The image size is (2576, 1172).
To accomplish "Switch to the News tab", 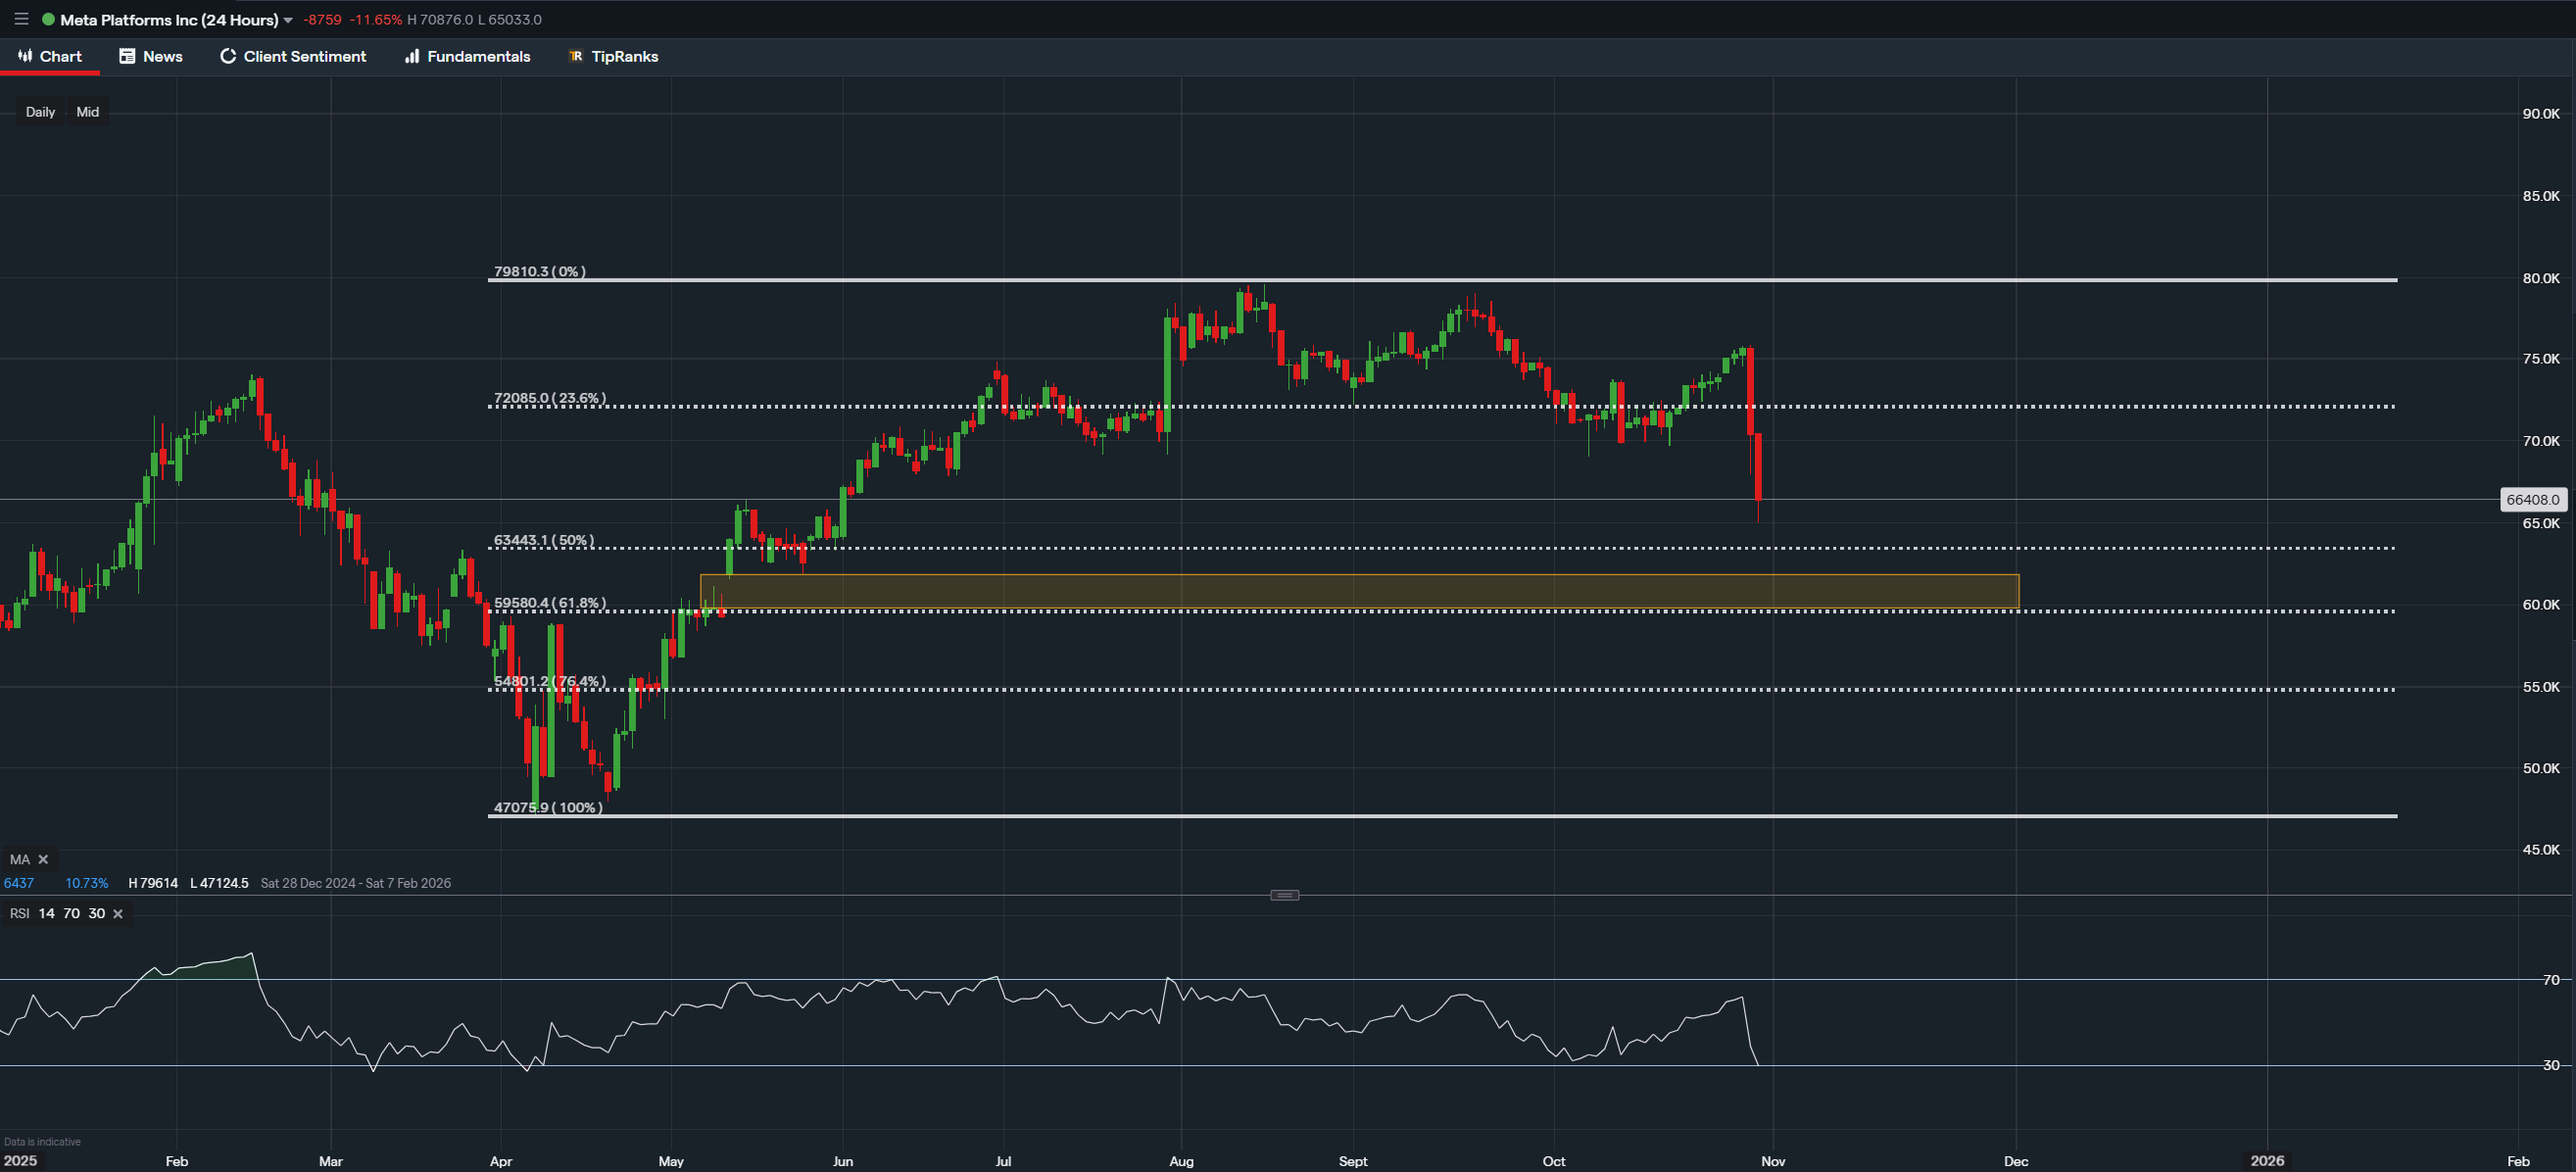I will point(162,56).
